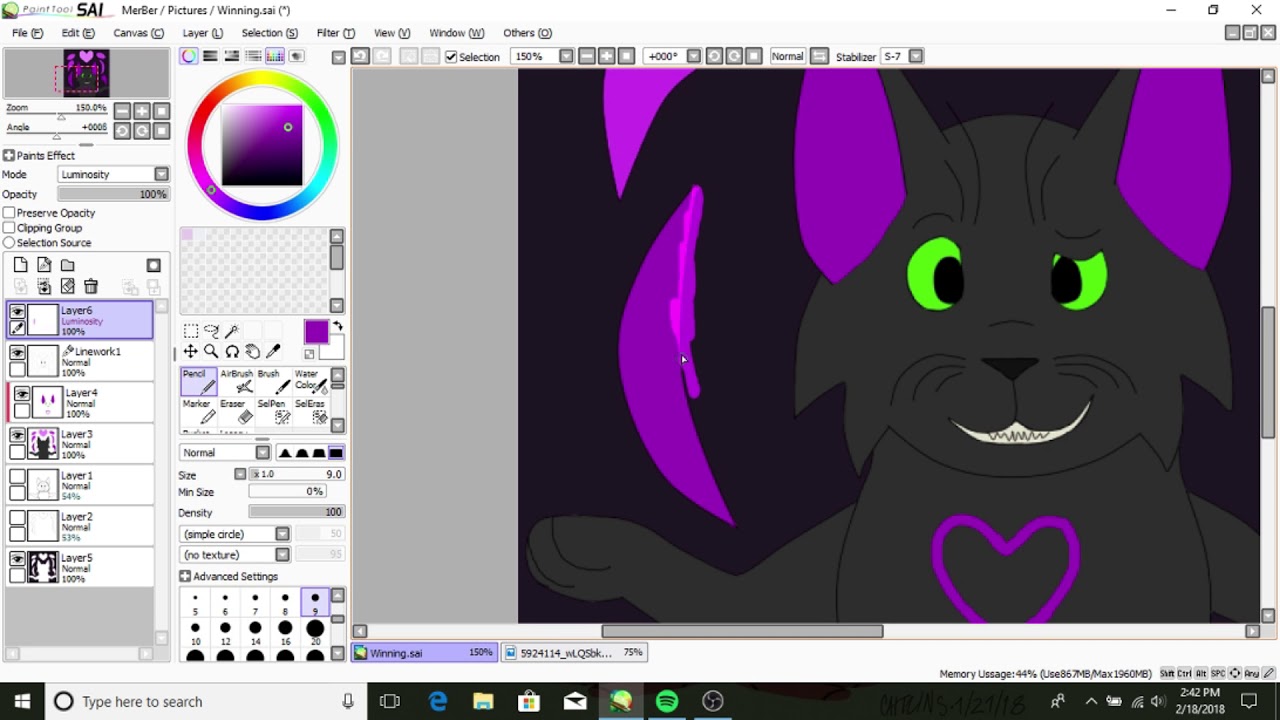
Task: Pick the rotate canvas tool
Action: [232, 351]
